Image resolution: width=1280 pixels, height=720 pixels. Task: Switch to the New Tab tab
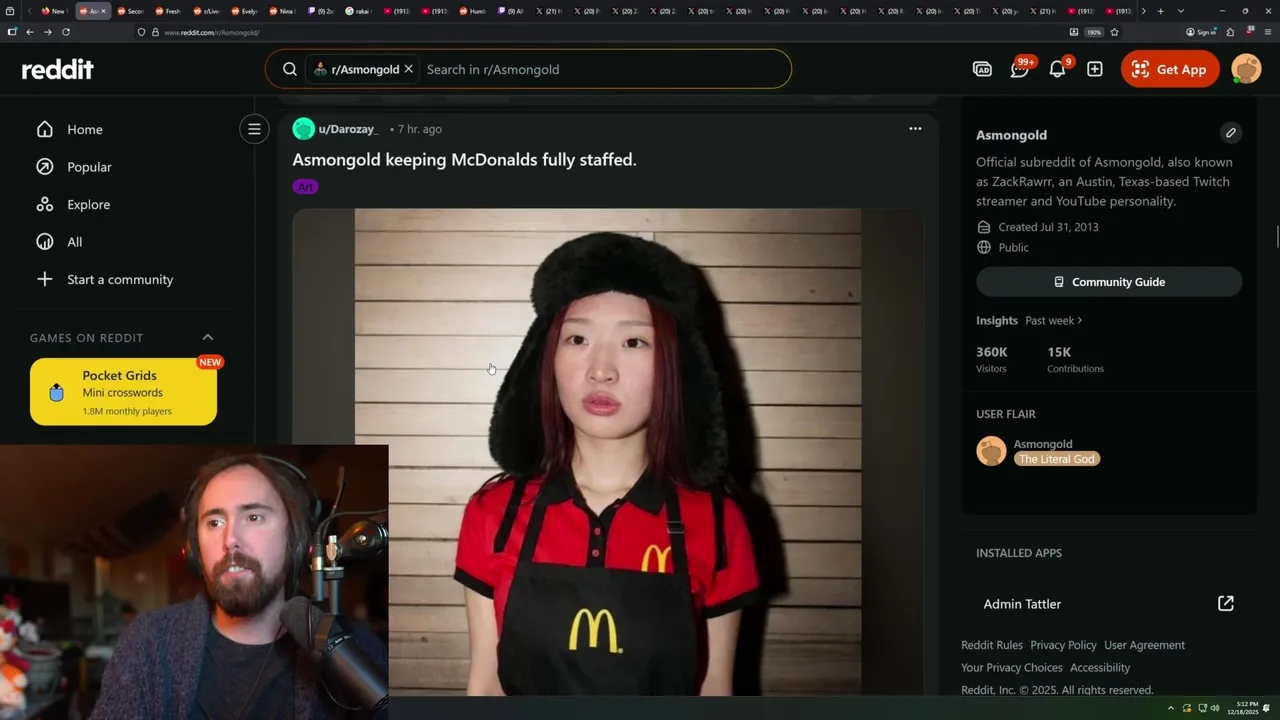53,11
